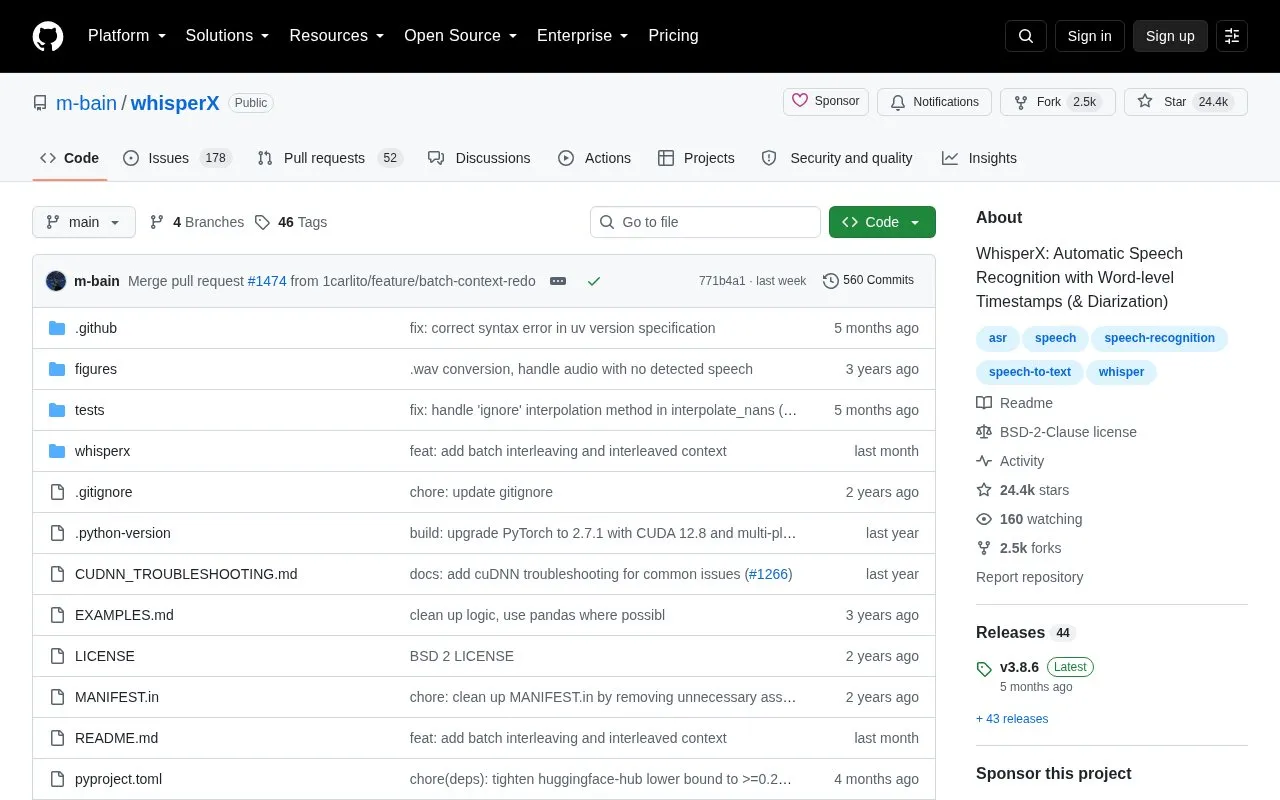Go to the Discussions tab
Screen dimensions: 1280x800
479,158
